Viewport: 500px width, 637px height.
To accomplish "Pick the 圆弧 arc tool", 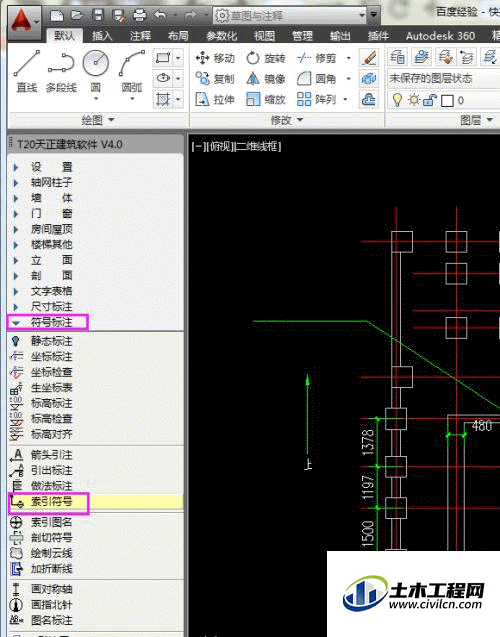I will pyautogui.click(x=132, y=73).
